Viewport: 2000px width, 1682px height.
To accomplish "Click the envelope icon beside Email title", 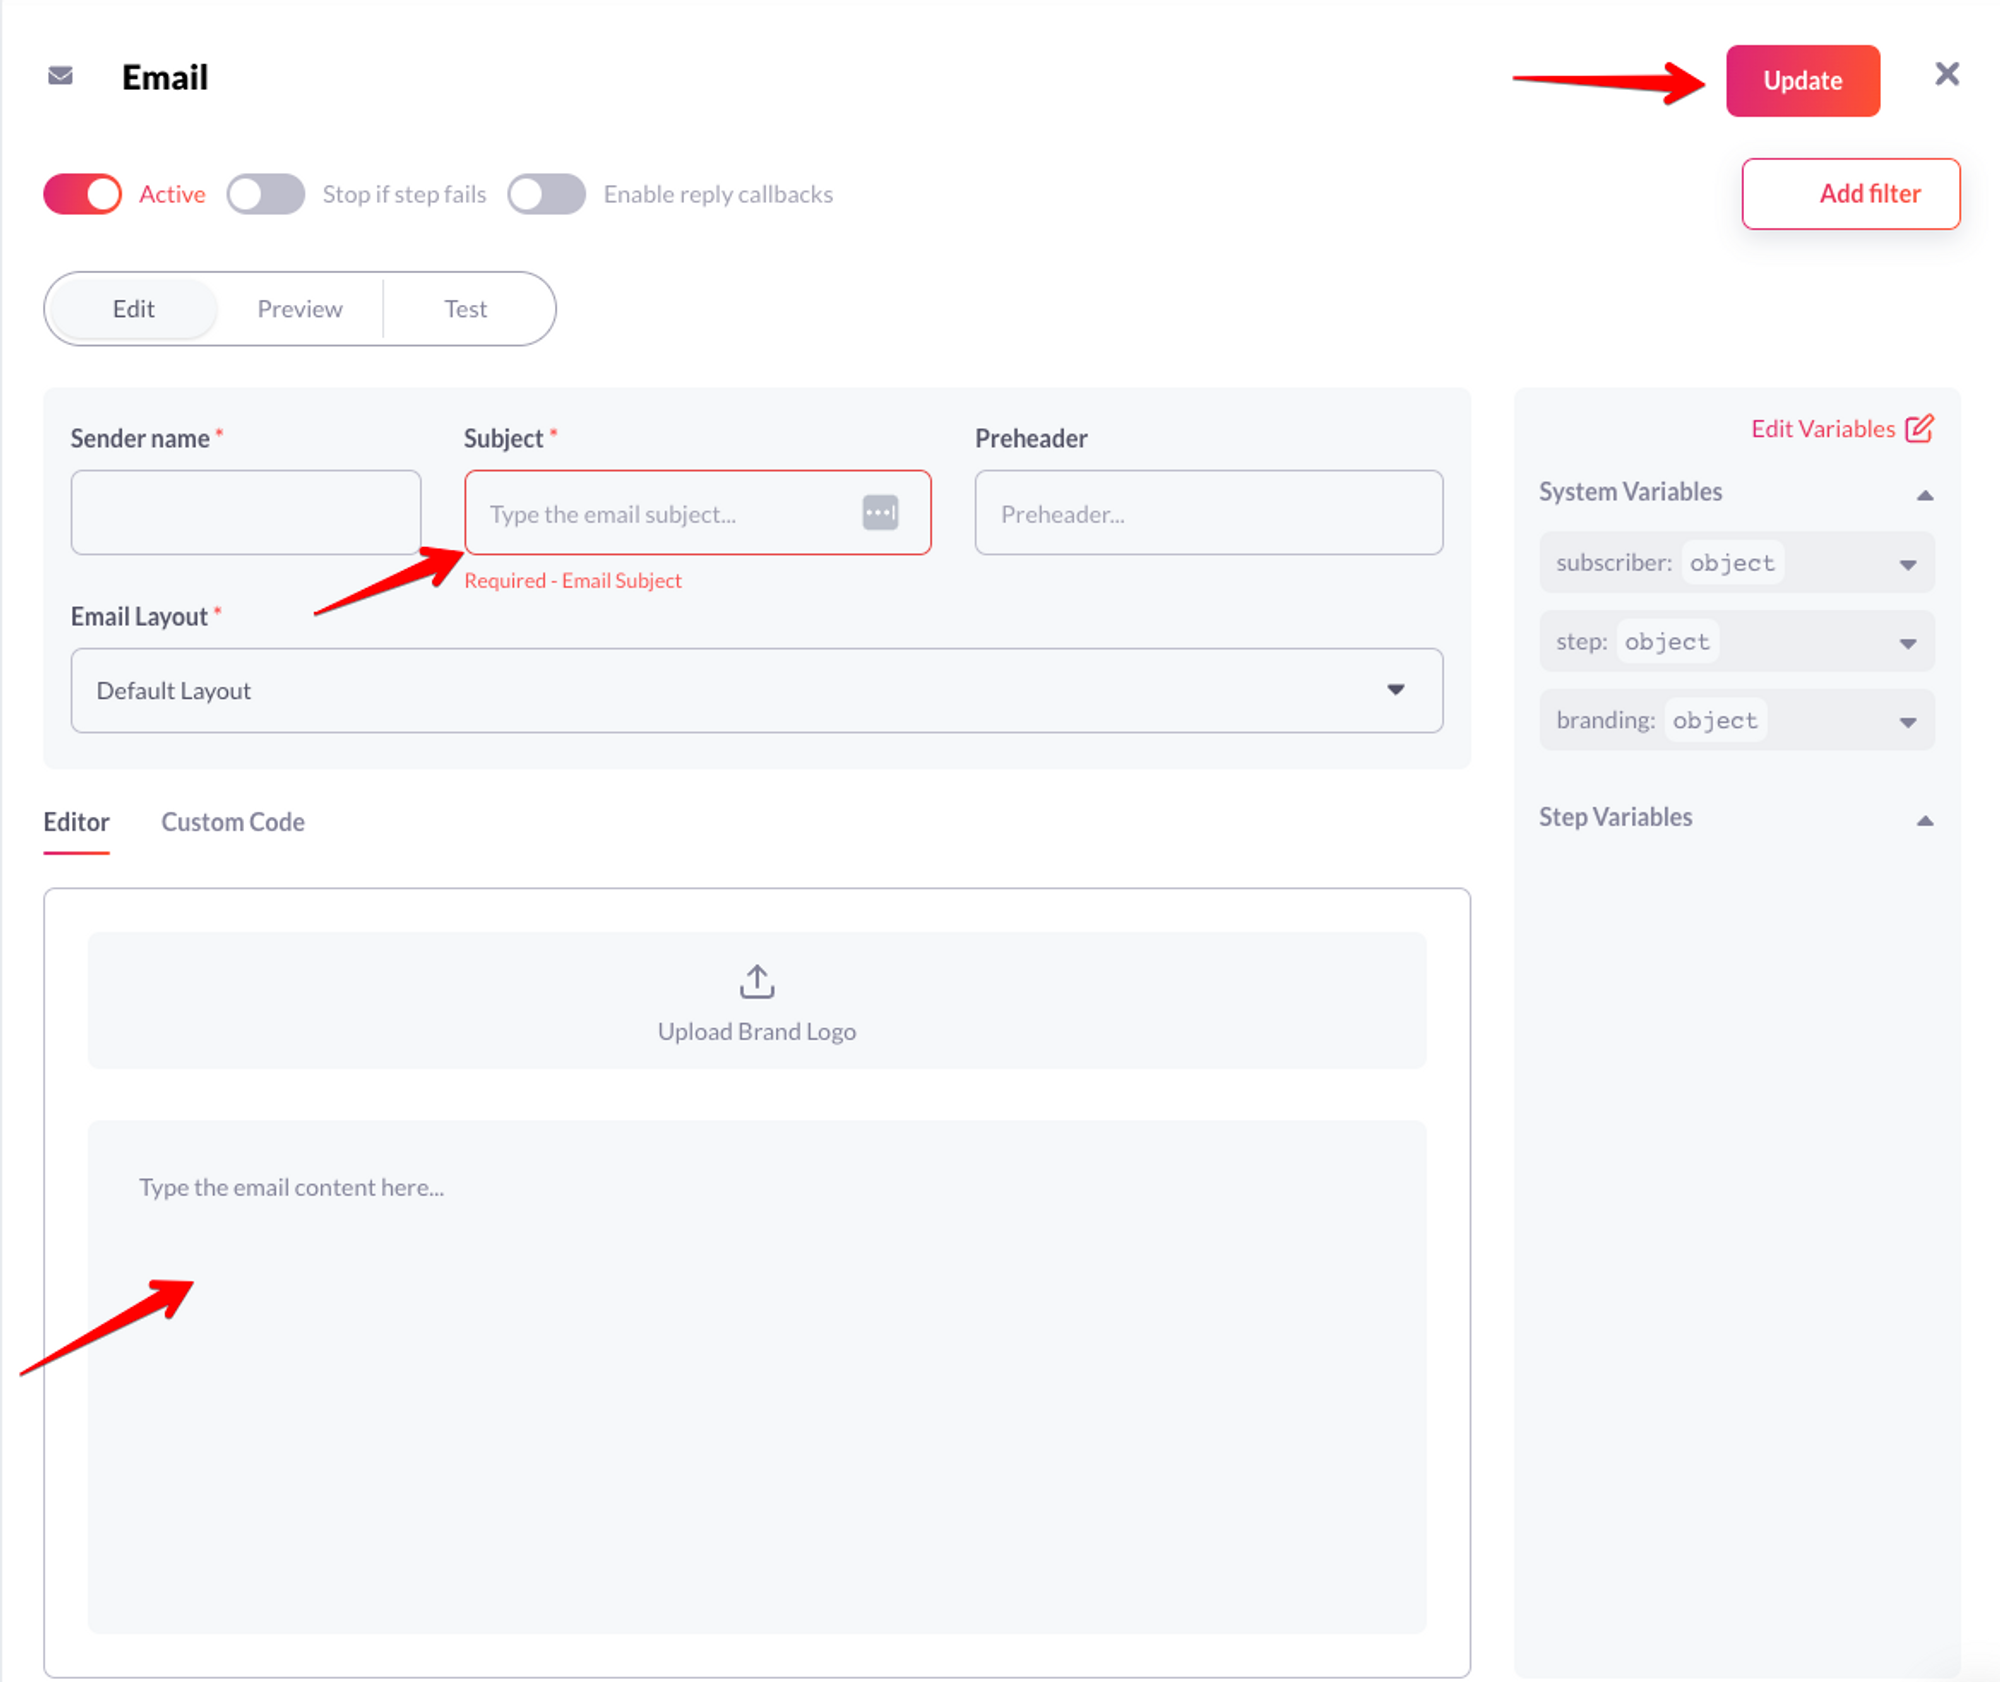I will click(x=60, y=76).
